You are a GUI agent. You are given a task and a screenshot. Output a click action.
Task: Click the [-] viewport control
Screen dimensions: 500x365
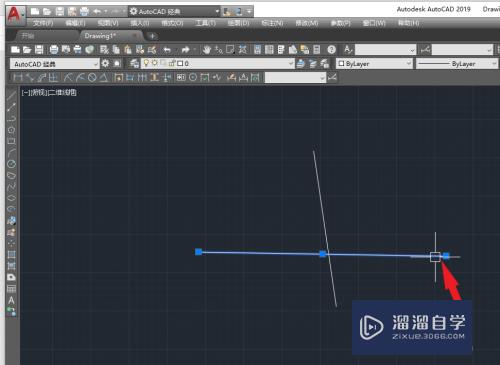(25, 93)
